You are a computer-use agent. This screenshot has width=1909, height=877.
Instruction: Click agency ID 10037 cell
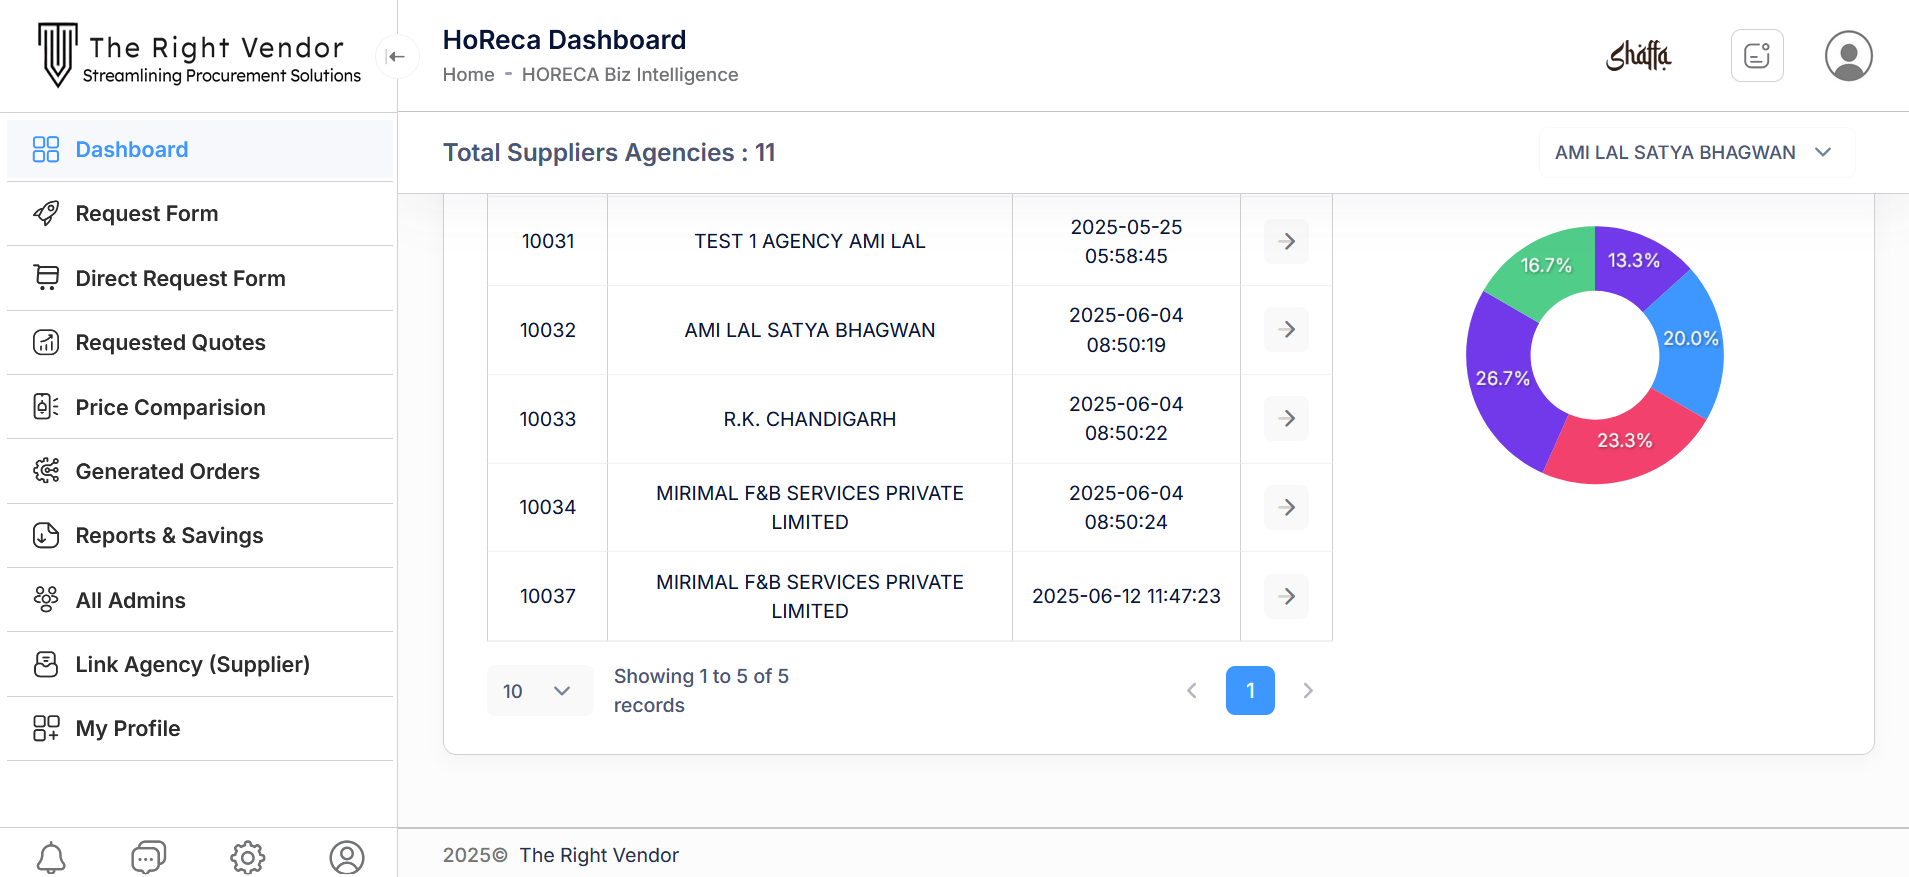[x=548, y=596]
